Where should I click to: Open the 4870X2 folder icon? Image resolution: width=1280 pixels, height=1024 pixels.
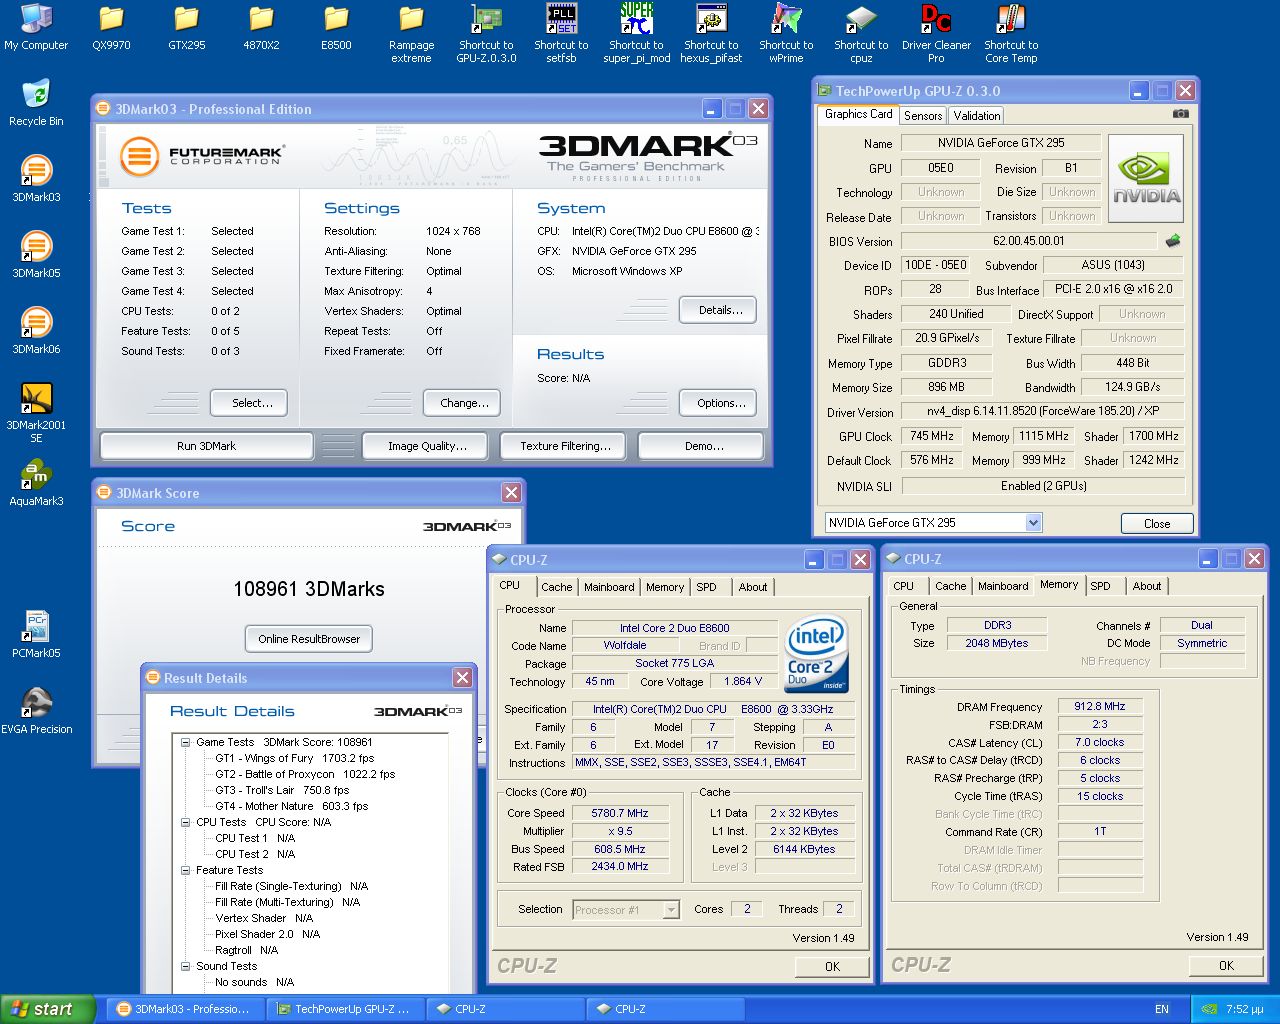261,28
